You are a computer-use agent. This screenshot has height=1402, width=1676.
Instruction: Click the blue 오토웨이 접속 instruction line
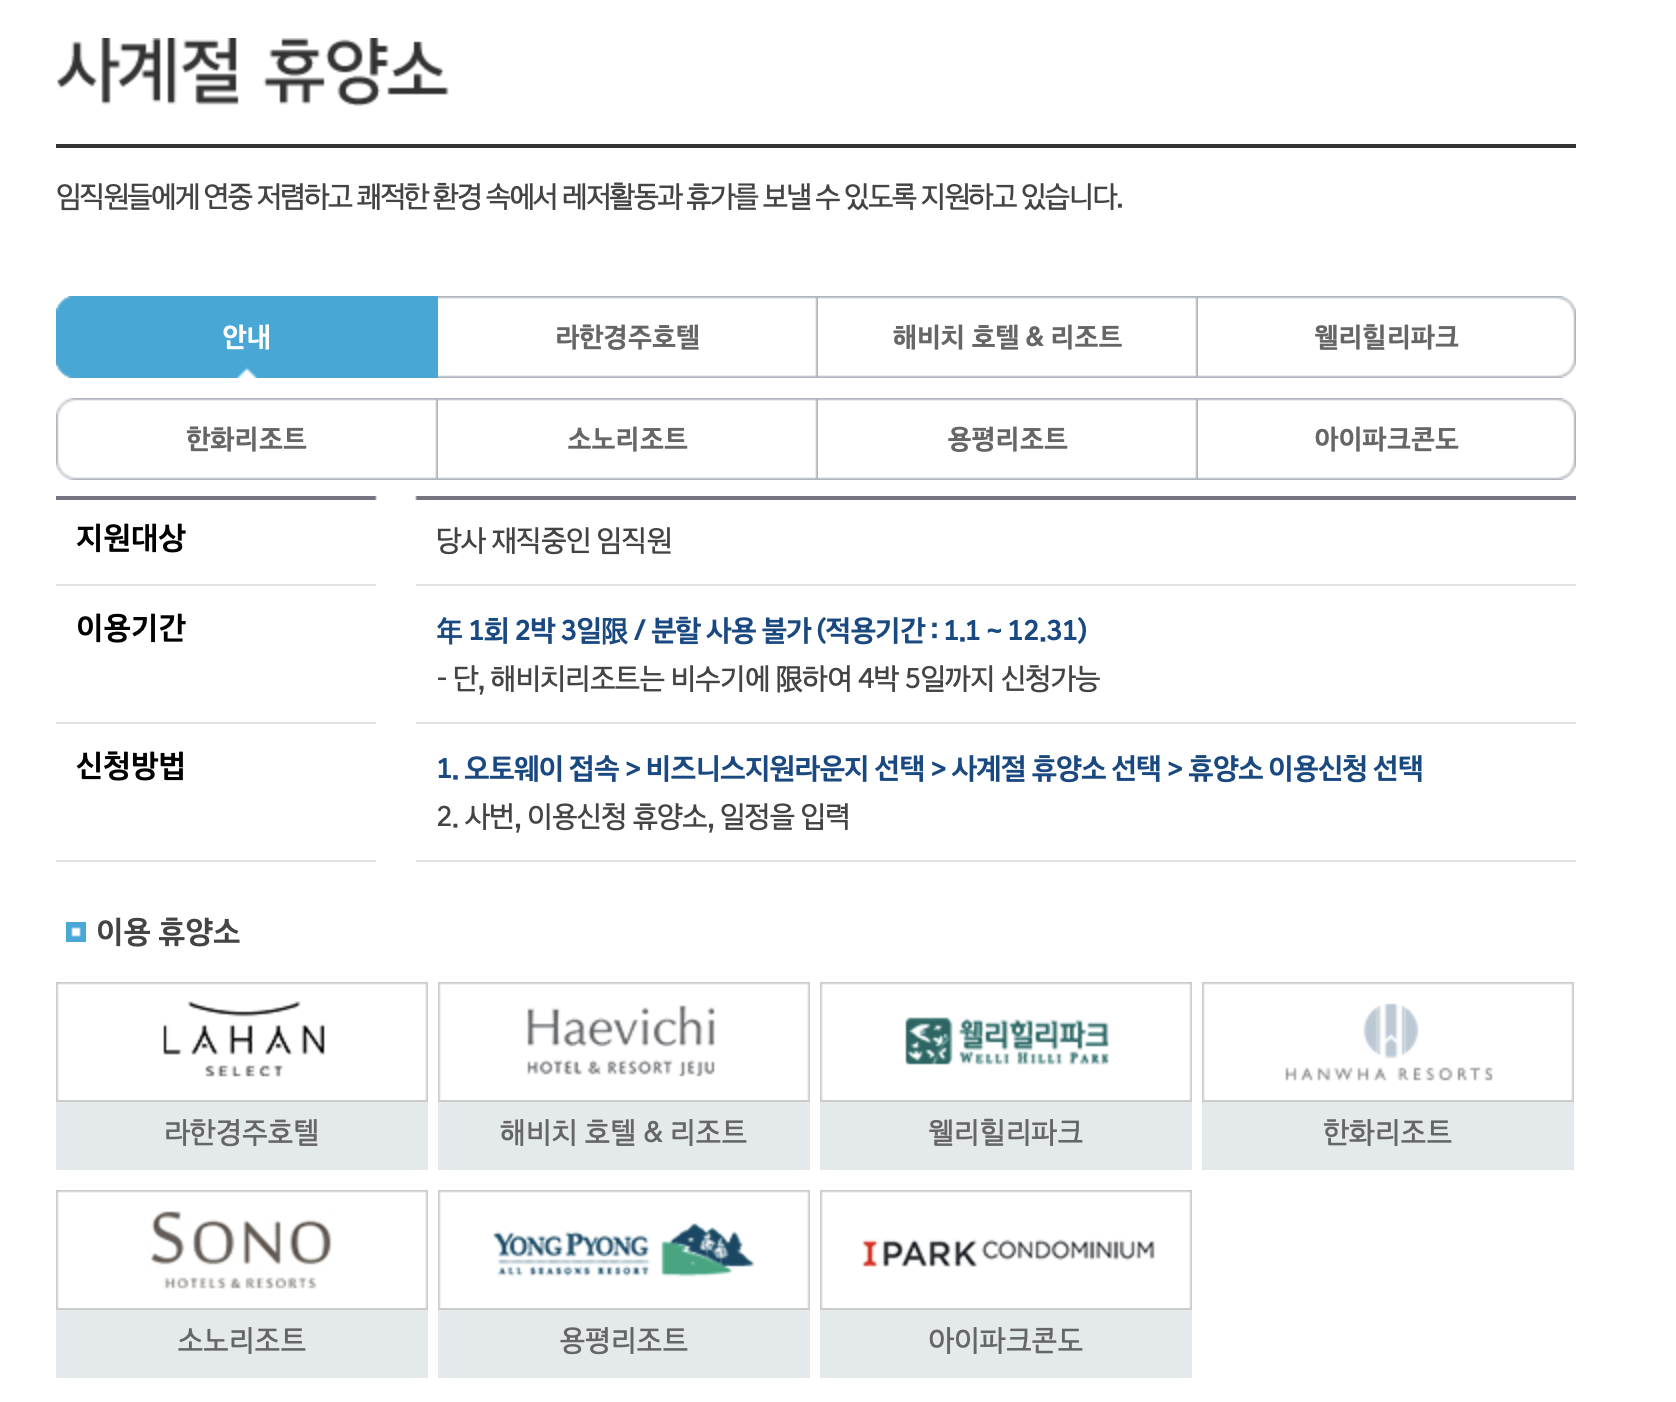tap(930, 769)
